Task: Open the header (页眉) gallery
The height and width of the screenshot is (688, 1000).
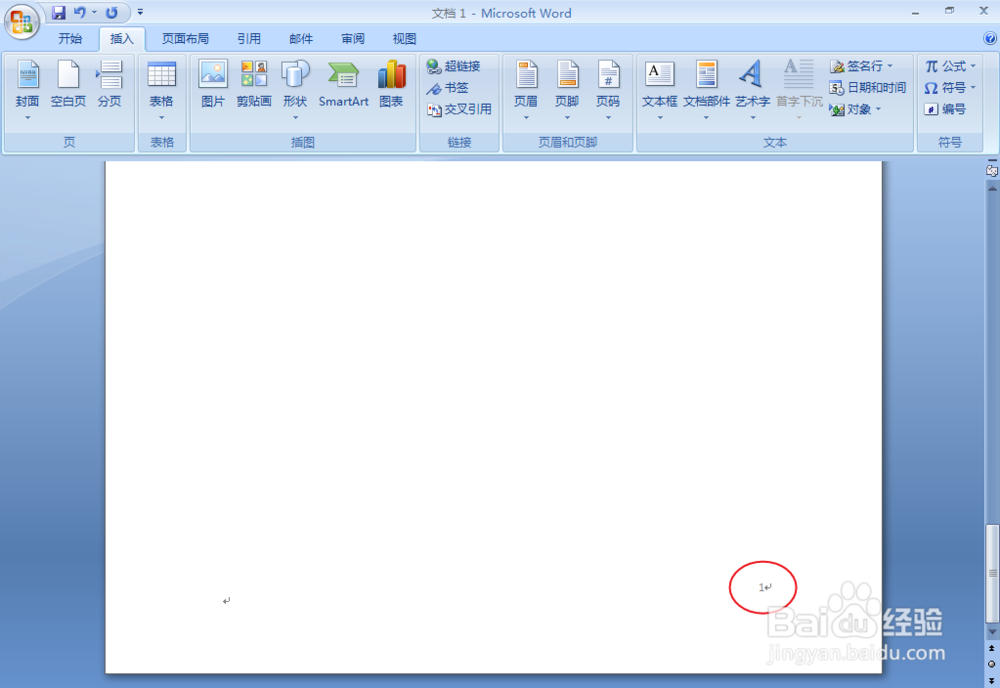Action: tap(526, 91)
